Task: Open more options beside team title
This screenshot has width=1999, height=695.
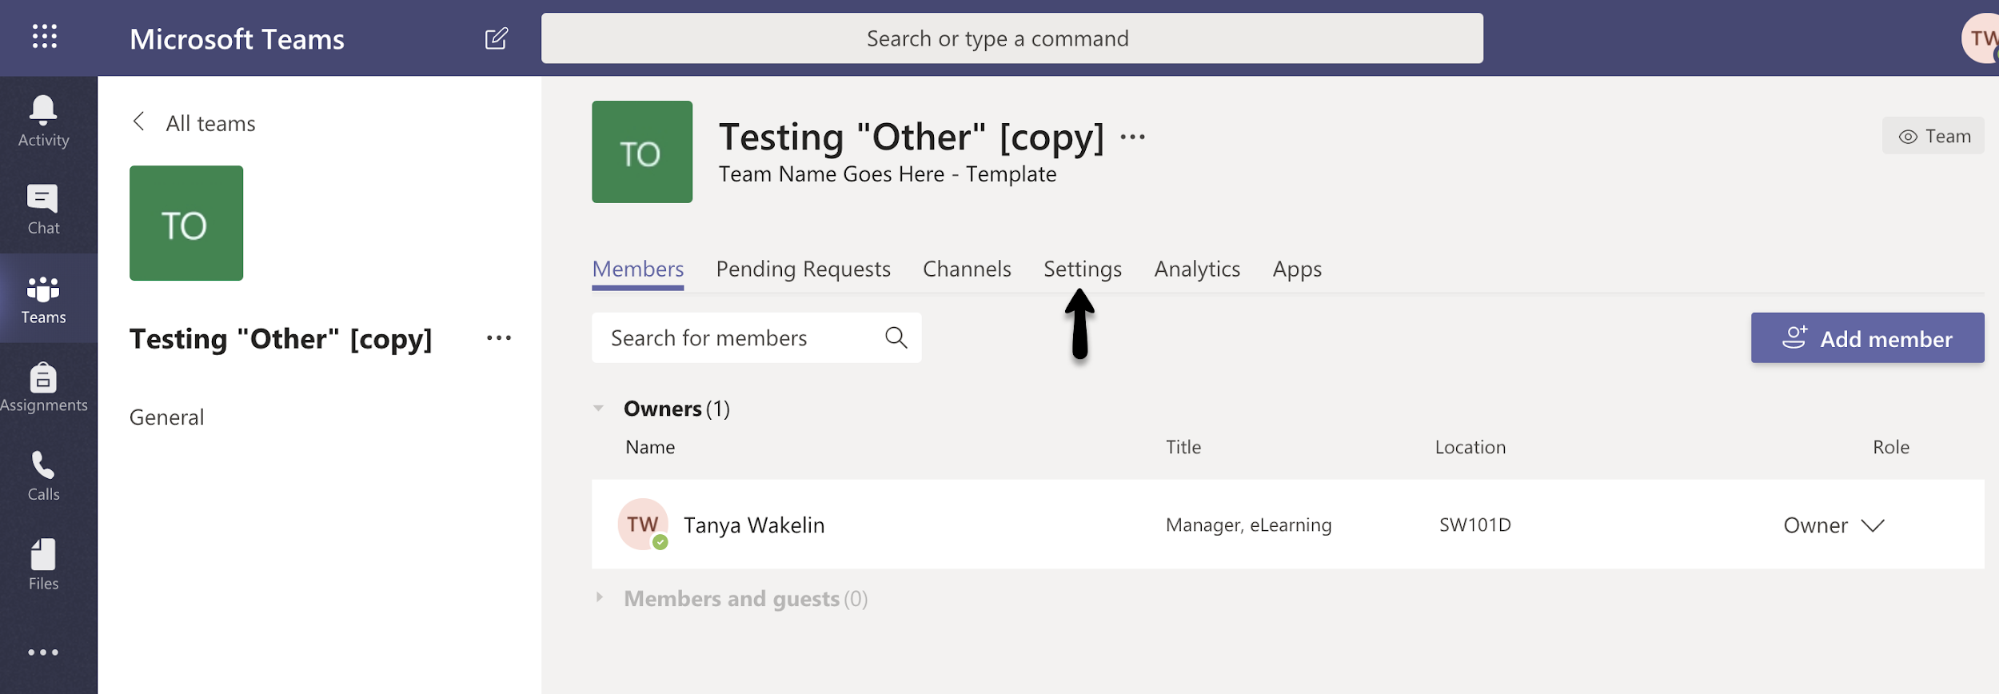Action: pyautogui.click(x=1133, y=137)
